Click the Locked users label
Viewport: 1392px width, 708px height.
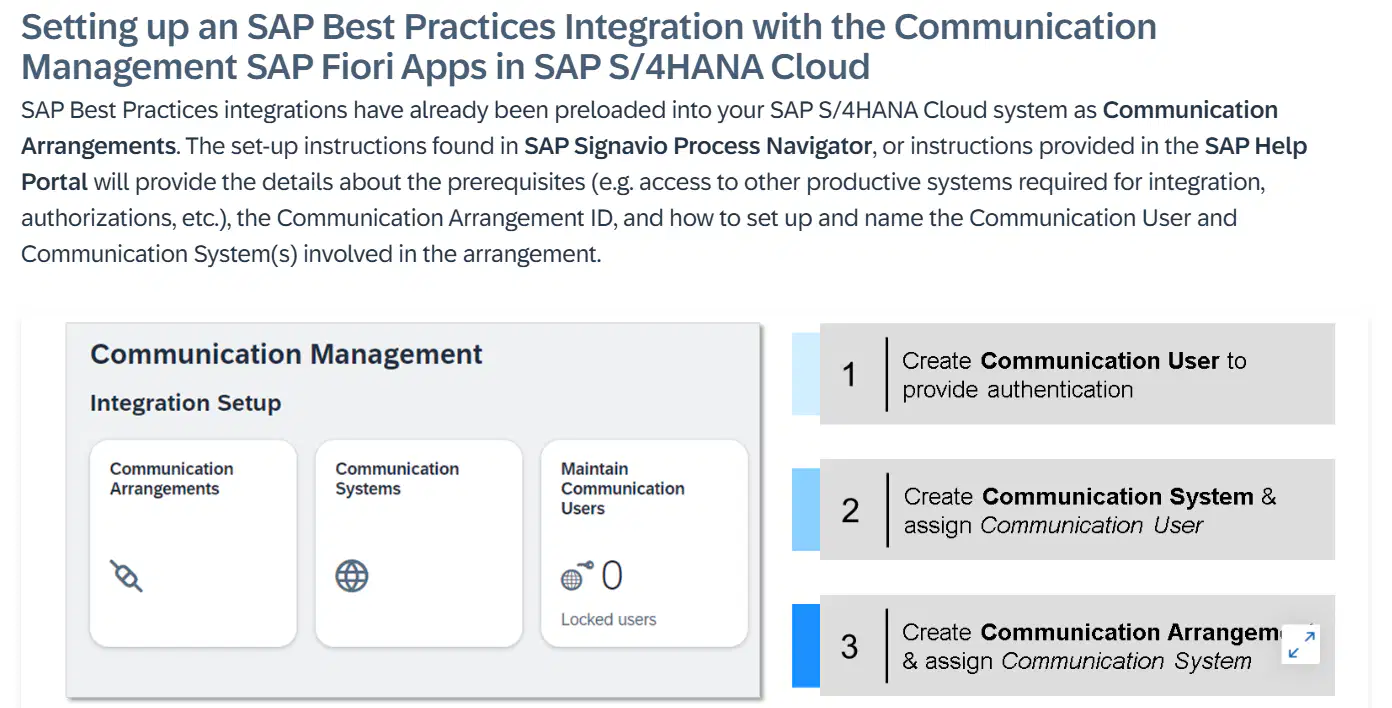[x=608, y=620]
